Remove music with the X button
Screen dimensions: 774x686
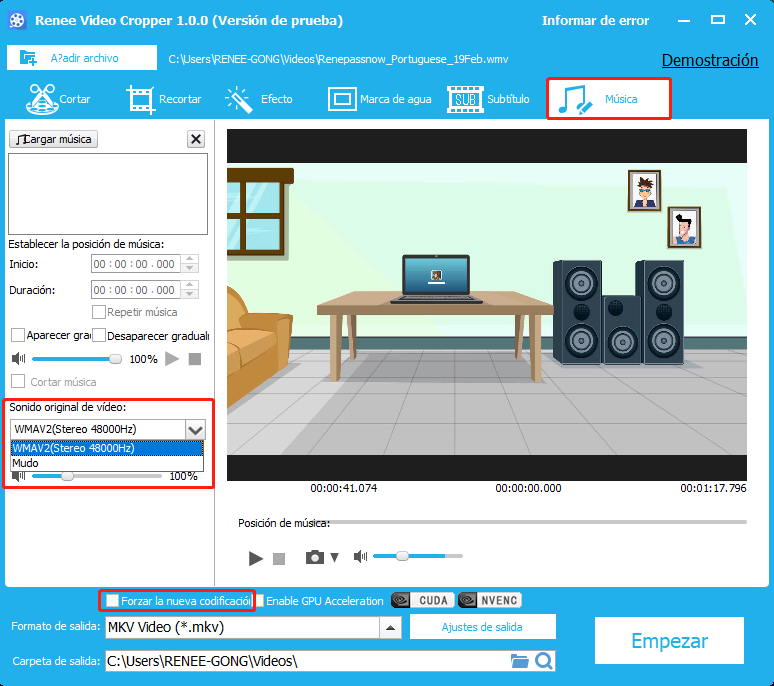[x=196, y=139]
